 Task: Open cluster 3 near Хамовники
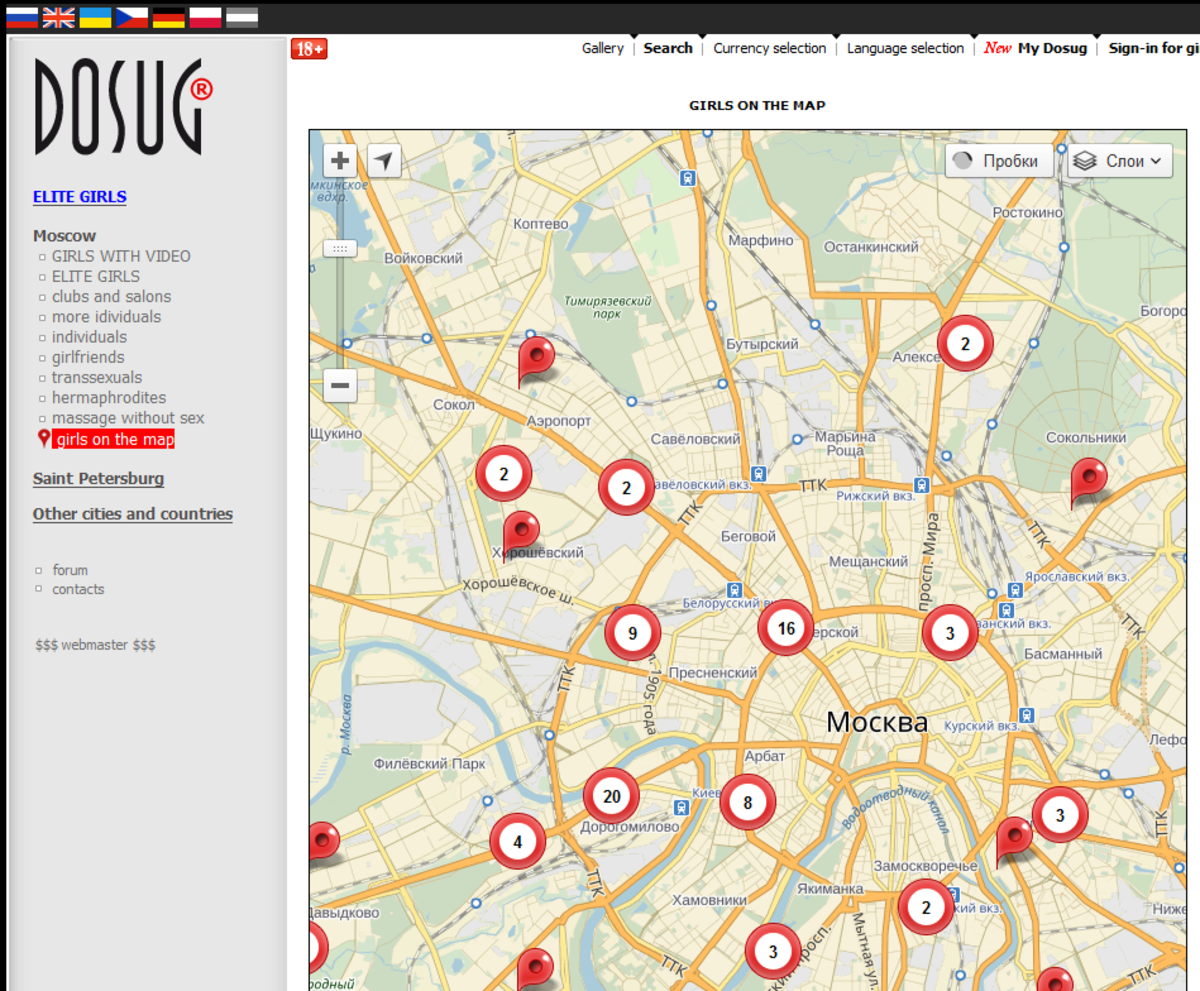(x=772, y=951)
